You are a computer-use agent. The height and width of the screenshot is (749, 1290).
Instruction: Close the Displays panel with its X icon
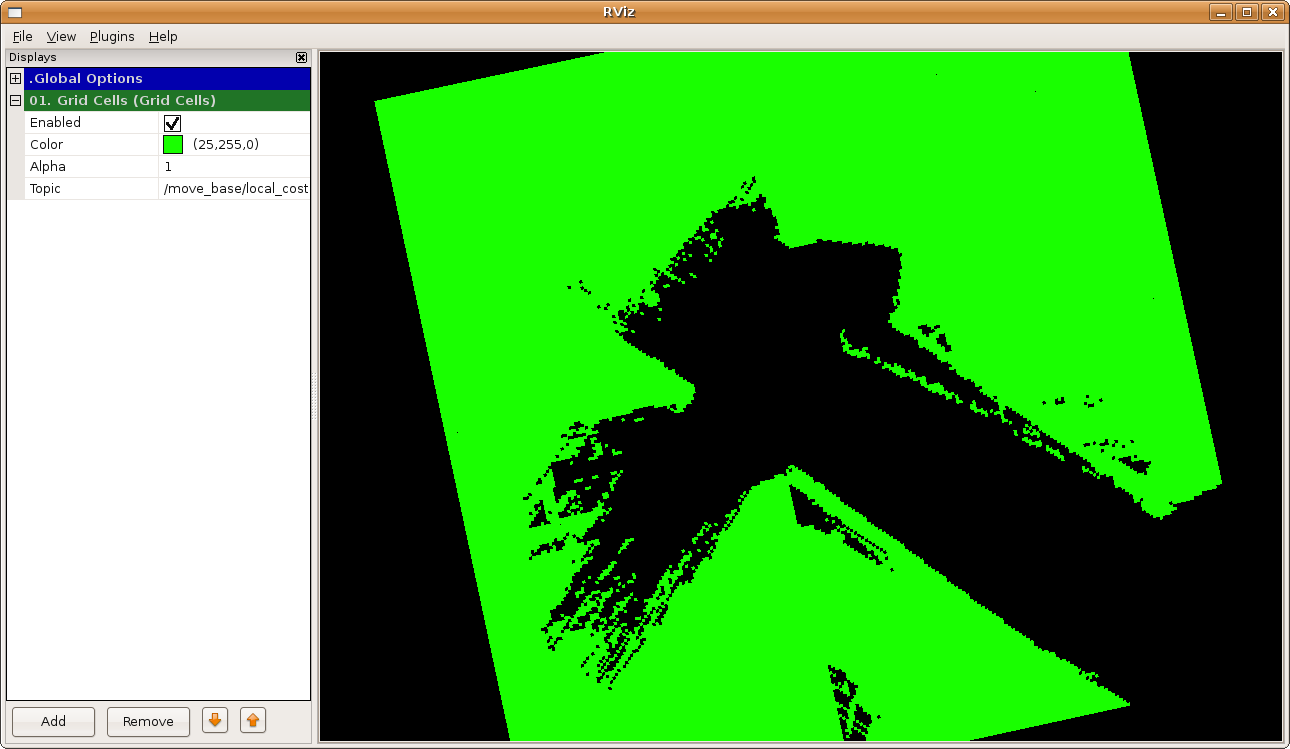(x=301, y=58)
